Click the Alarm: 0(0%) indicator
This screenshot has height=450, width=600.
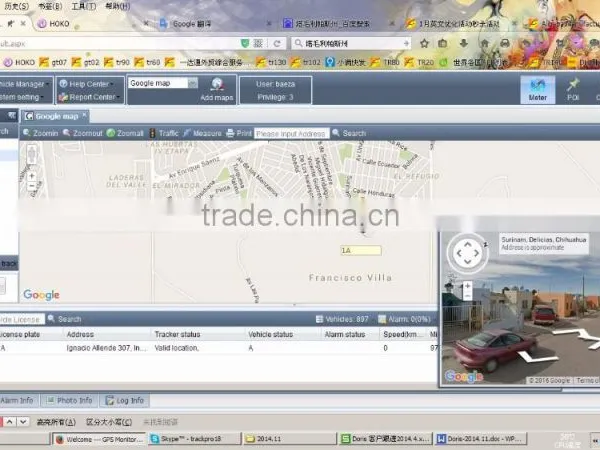(x=404, y=319)
